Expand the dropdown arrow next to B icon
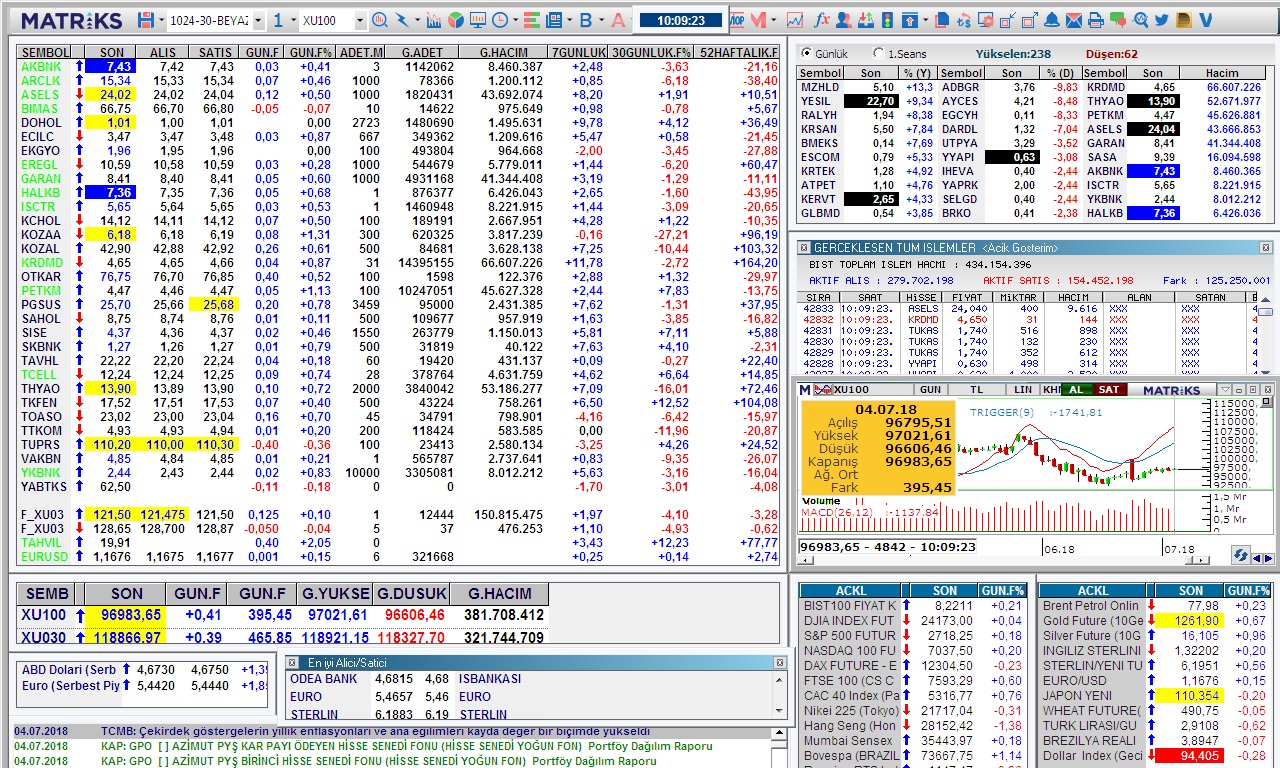1280x768 pixels. pos(602,20)
